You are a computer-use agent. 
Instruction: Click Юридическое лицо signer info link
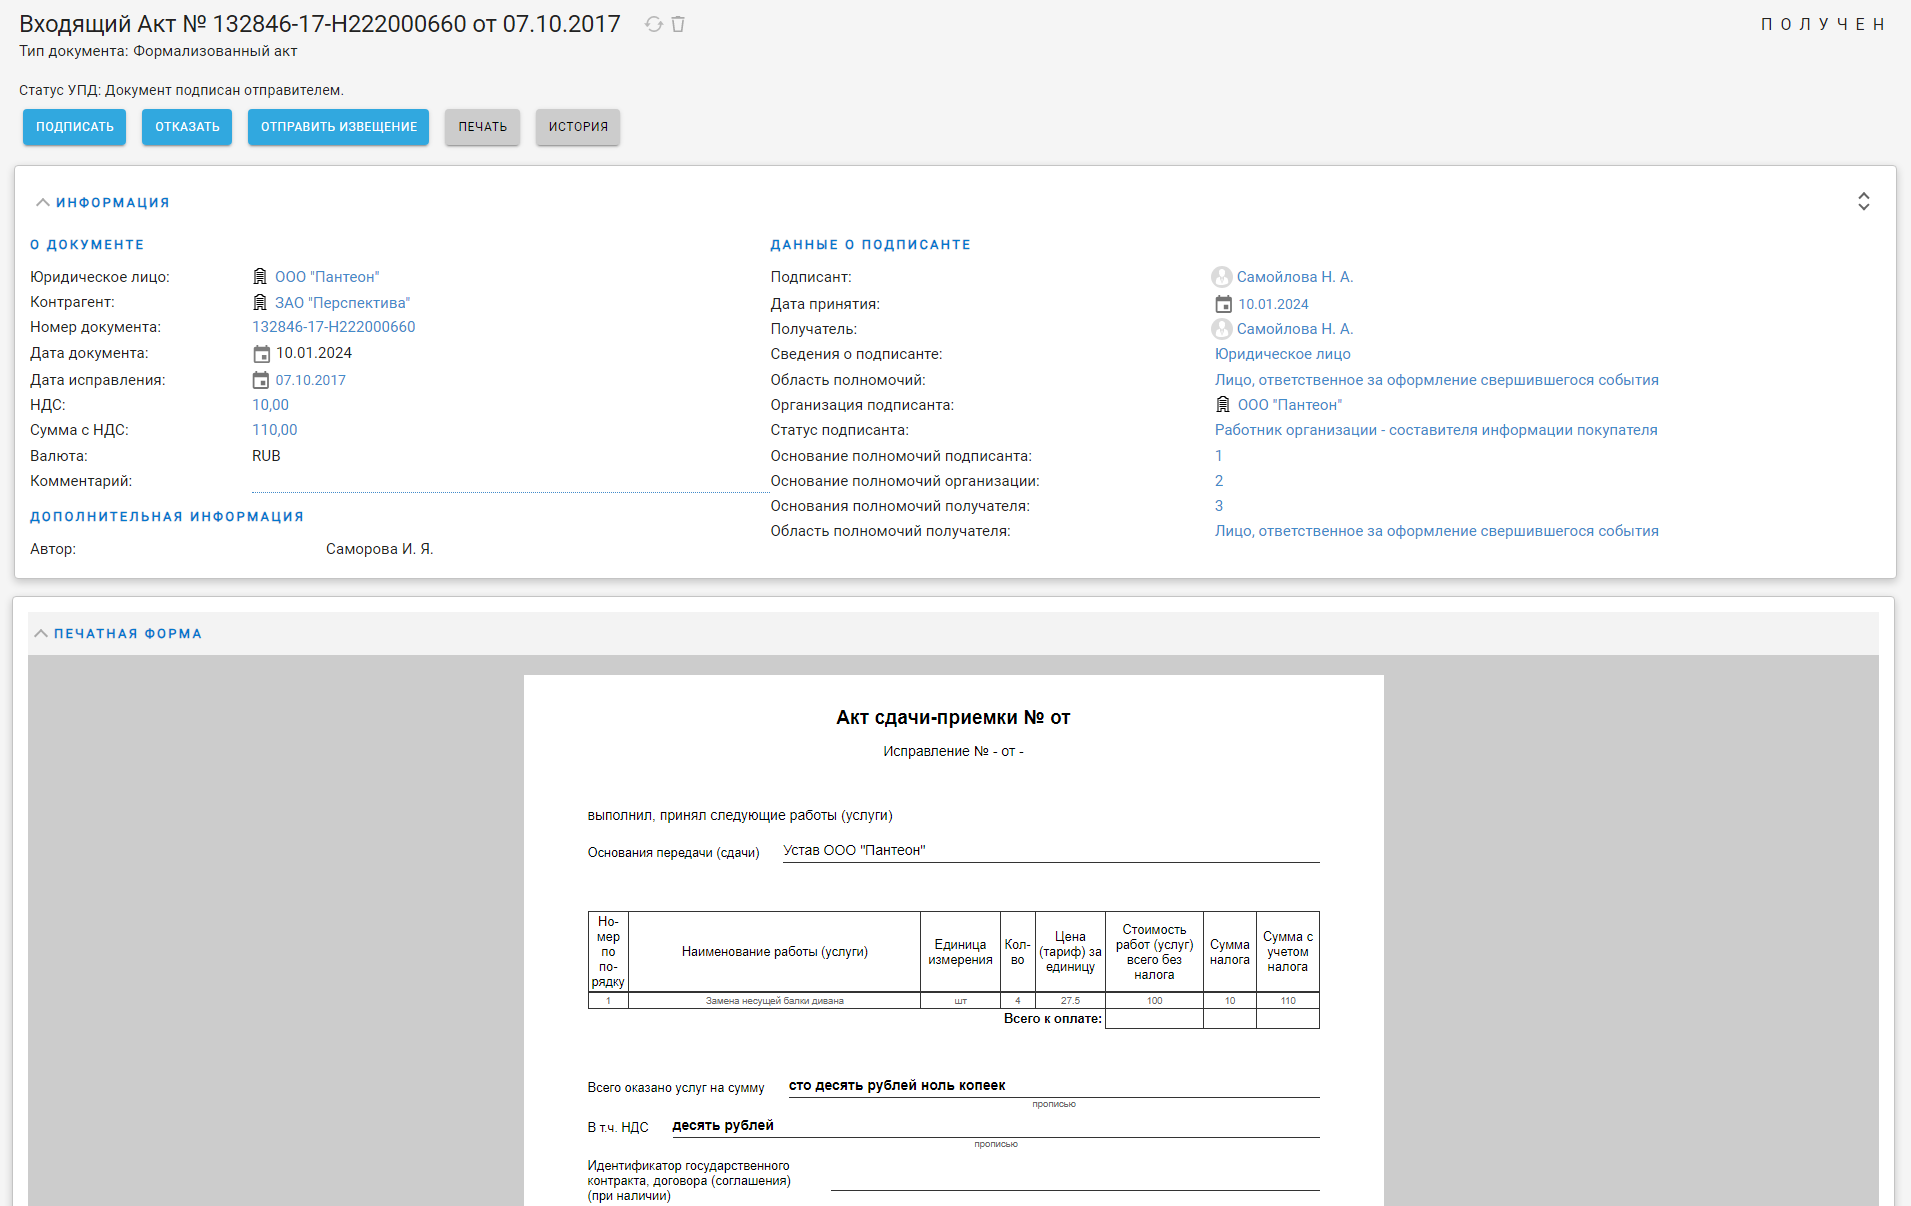1282,354
